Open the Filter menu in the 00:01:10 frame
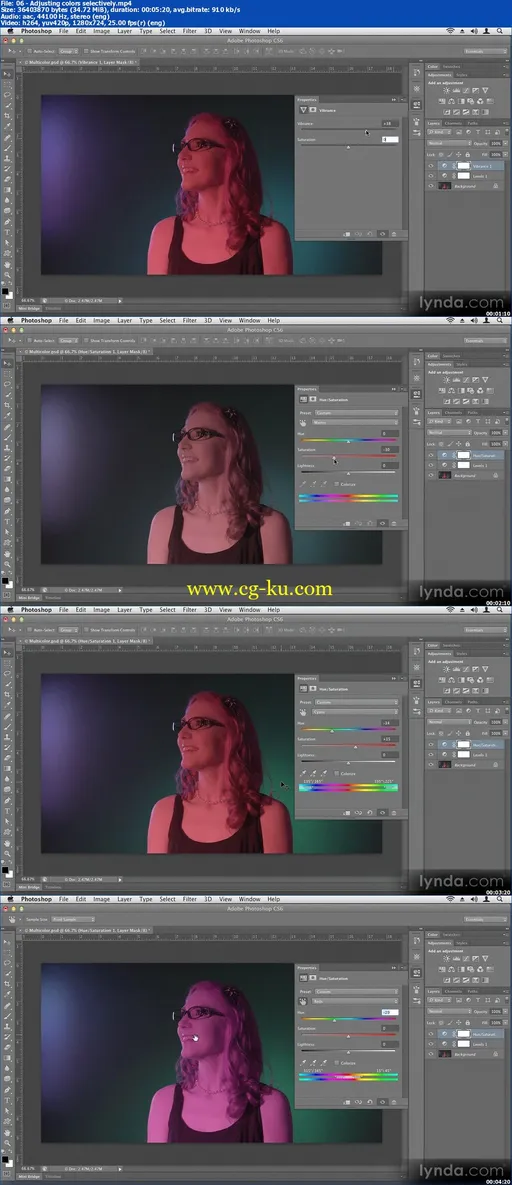The image size is (512, 1185). tap(189, 31)
